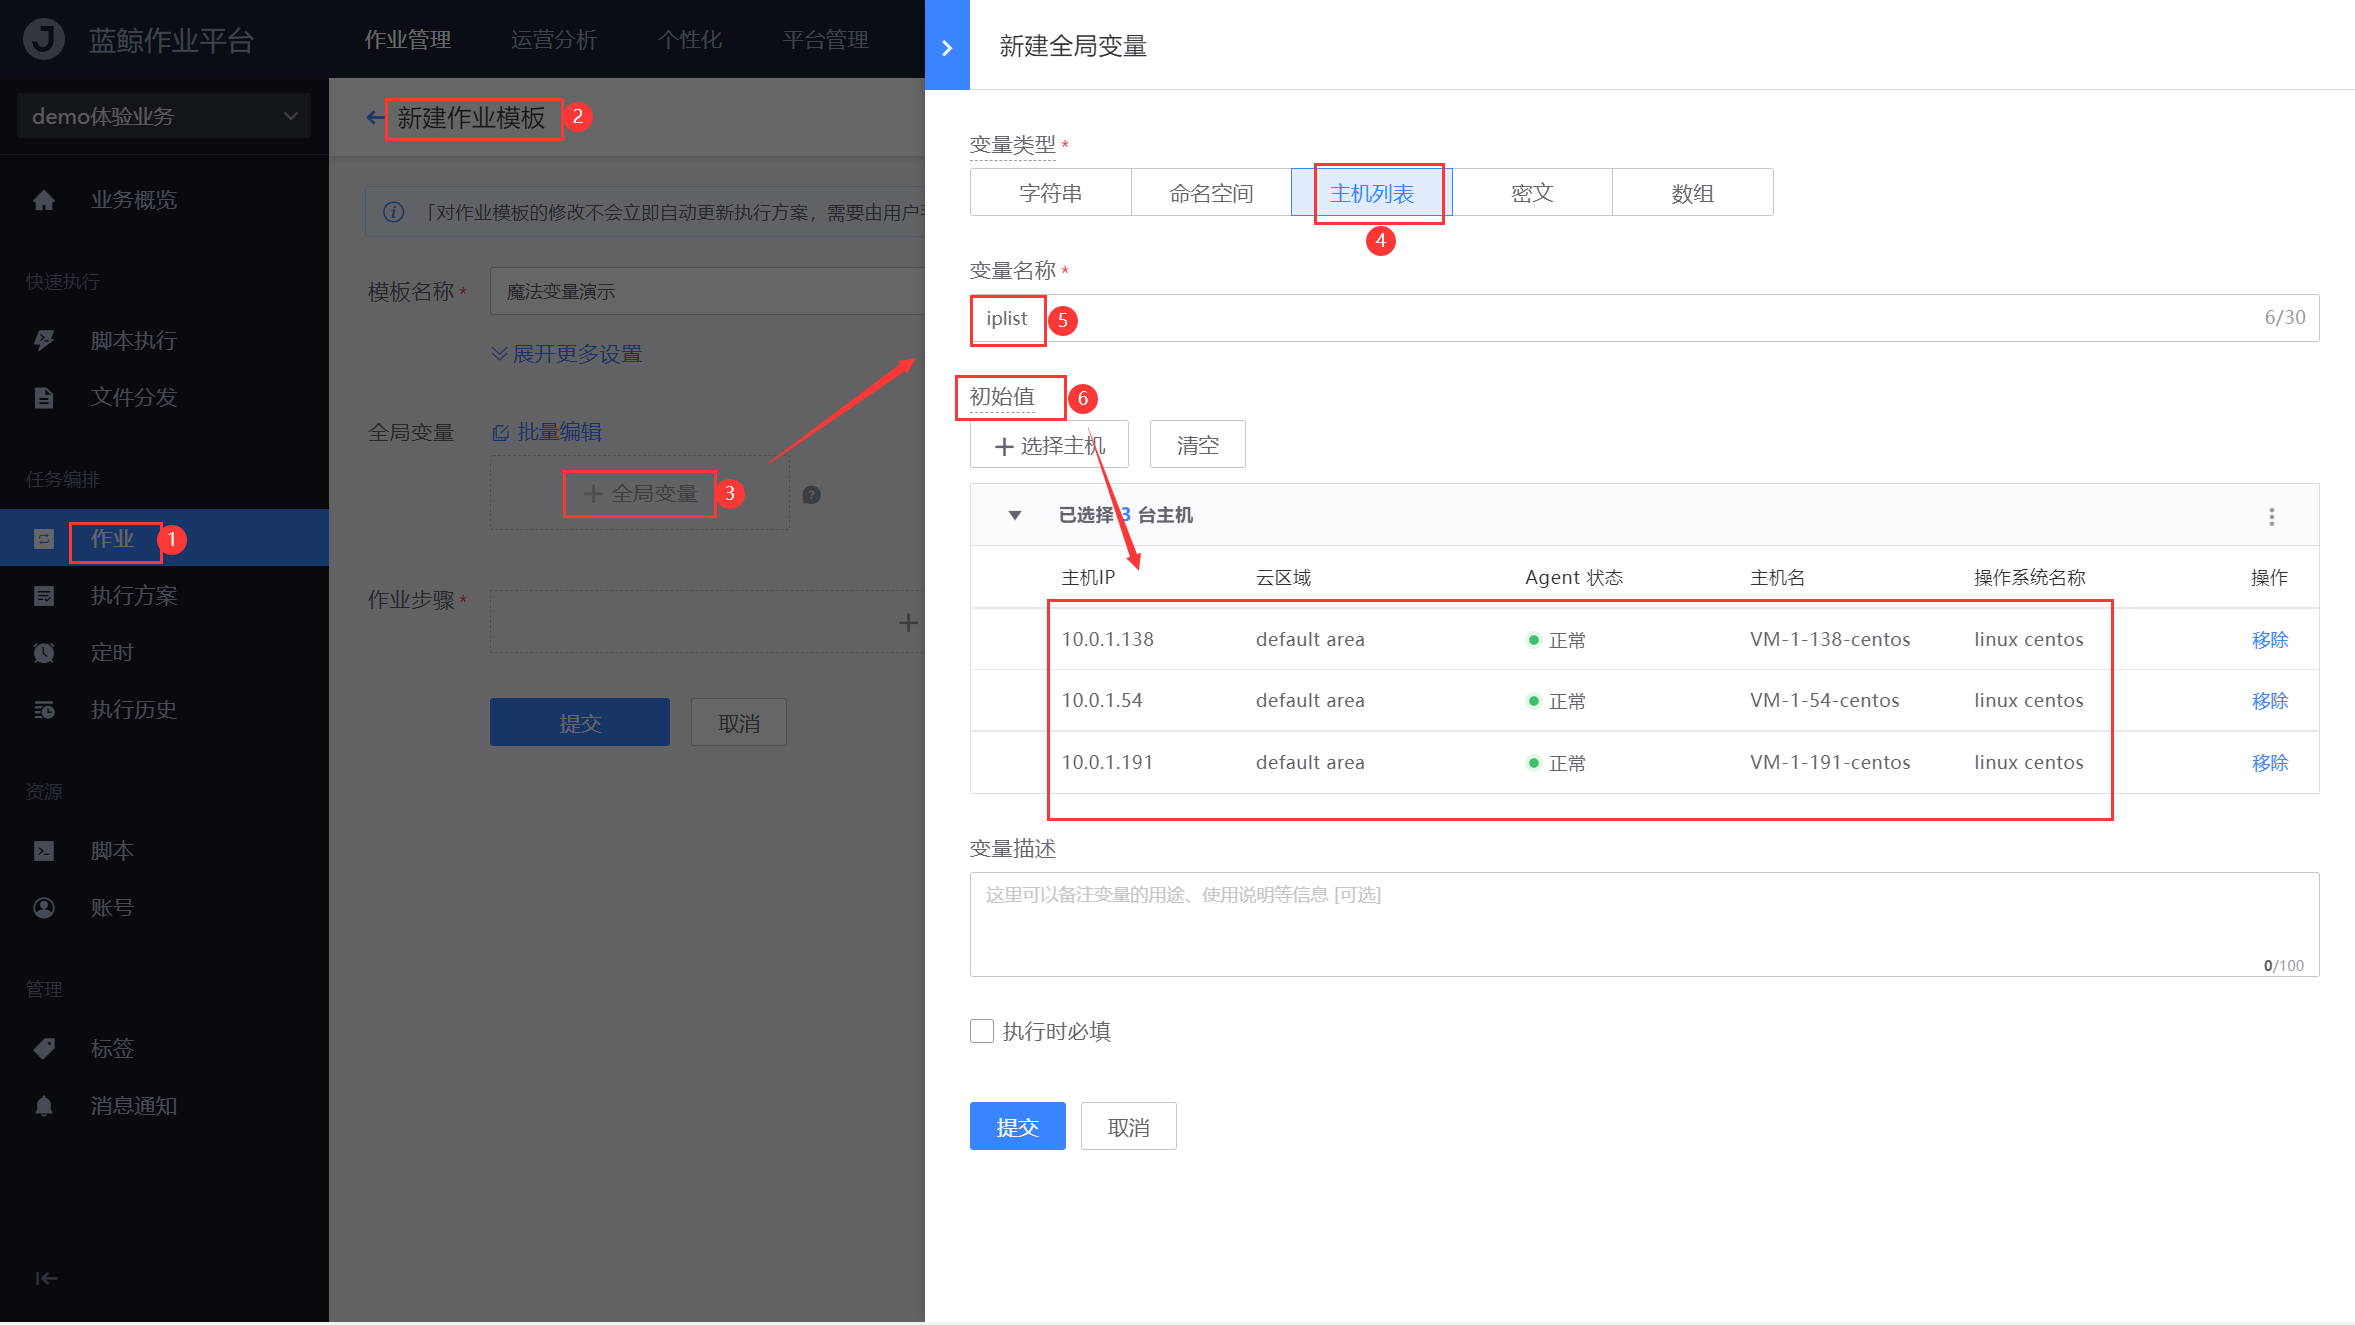The height and width of the screenshot is (1325, 2355).
Task: Open the 作业管理 top menu
Action: (408, 40)
